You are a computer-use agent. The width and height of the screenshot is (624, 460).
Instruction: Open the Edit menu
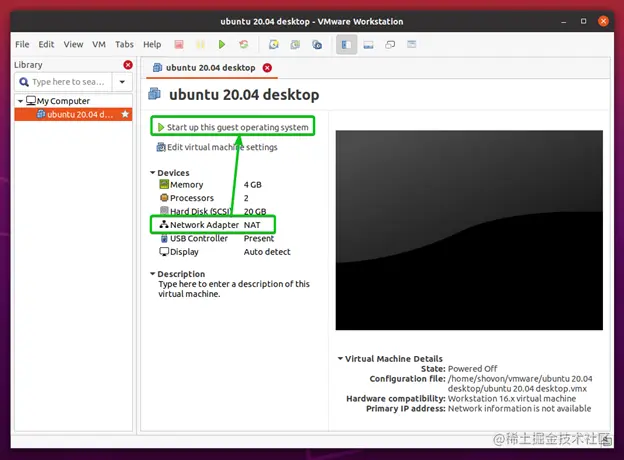tap(46, 45)
